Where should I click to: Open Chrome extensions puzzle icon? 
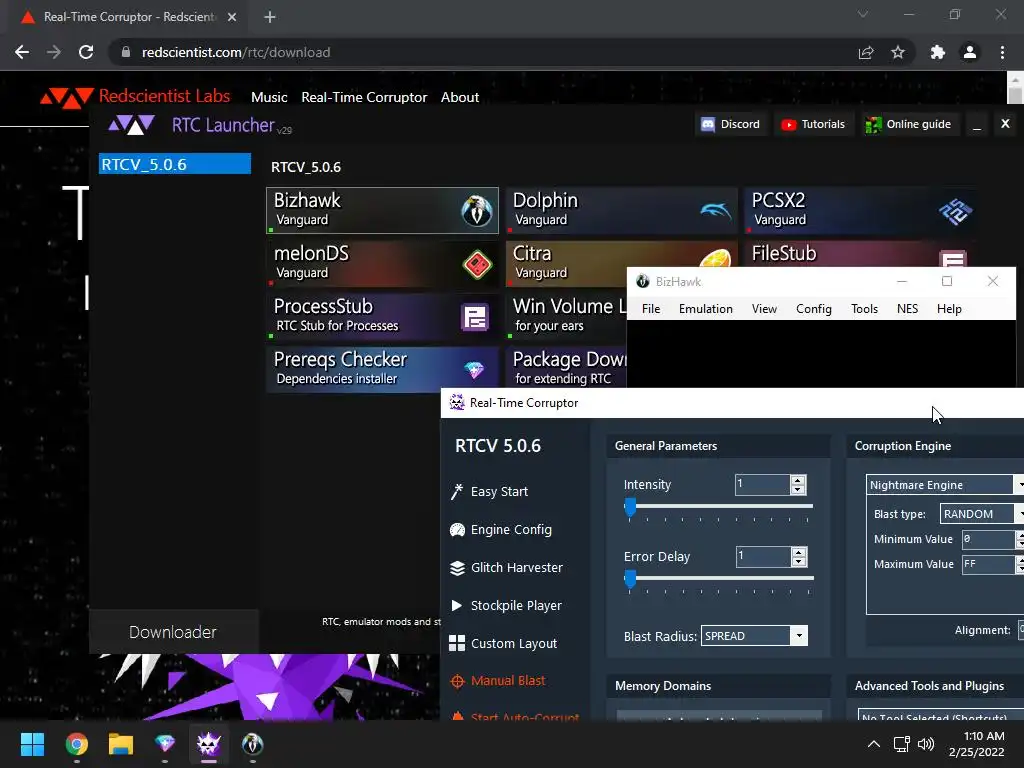click(x=938, y=52)
